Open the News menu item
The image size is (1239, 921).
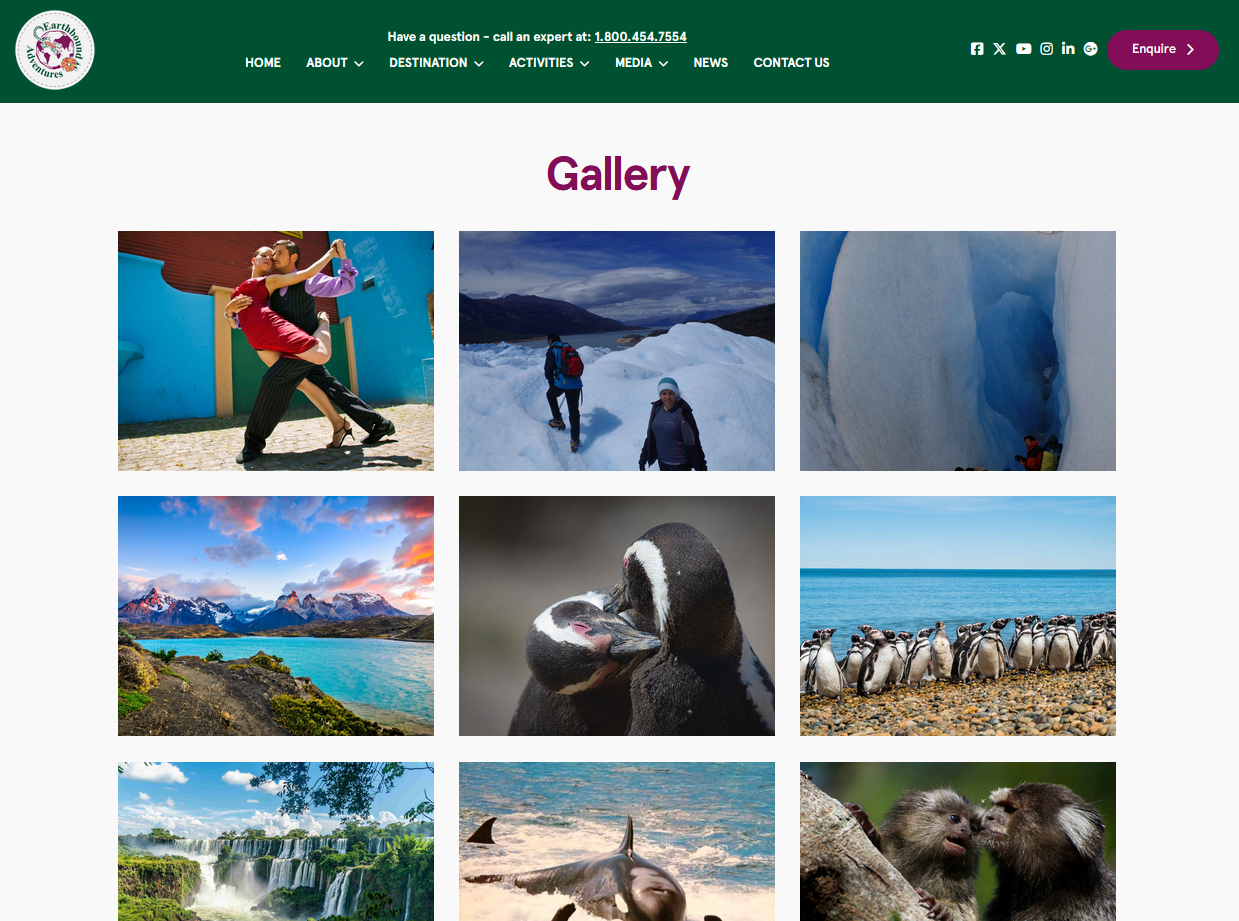711,63
